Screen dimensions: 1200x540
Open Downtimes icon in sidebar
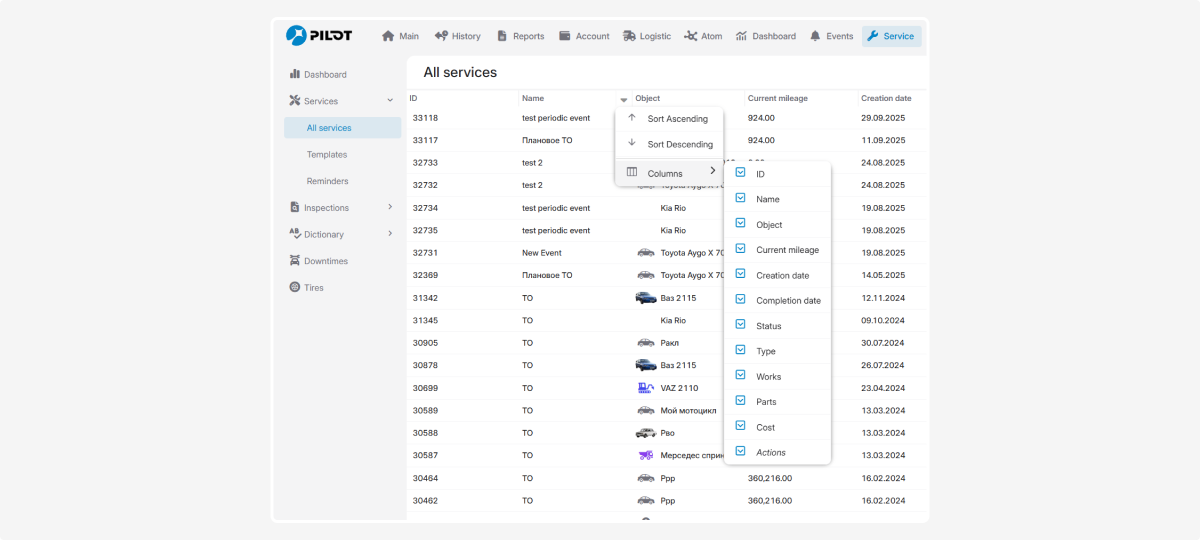295,261
